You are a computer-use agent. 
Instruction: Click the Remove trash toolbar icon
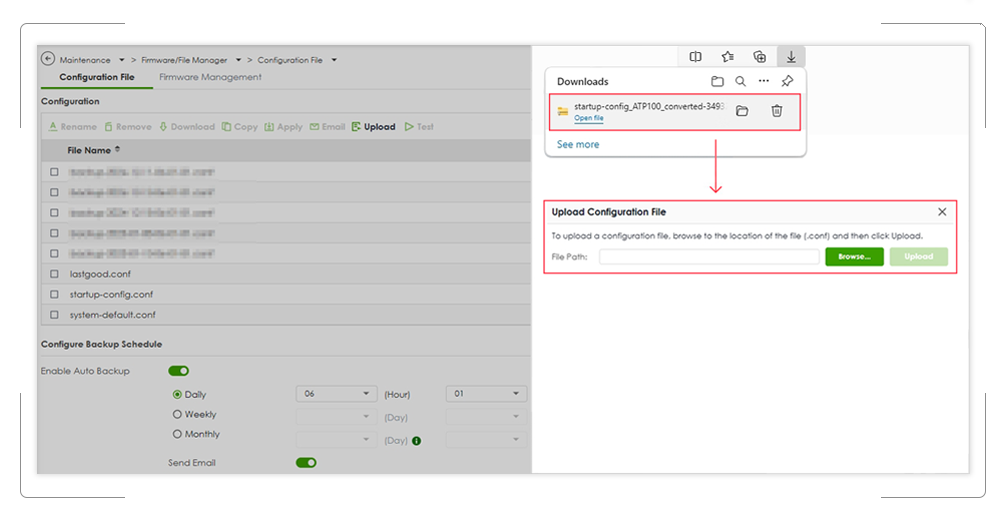pyautogui.click(x=108, y=127)
